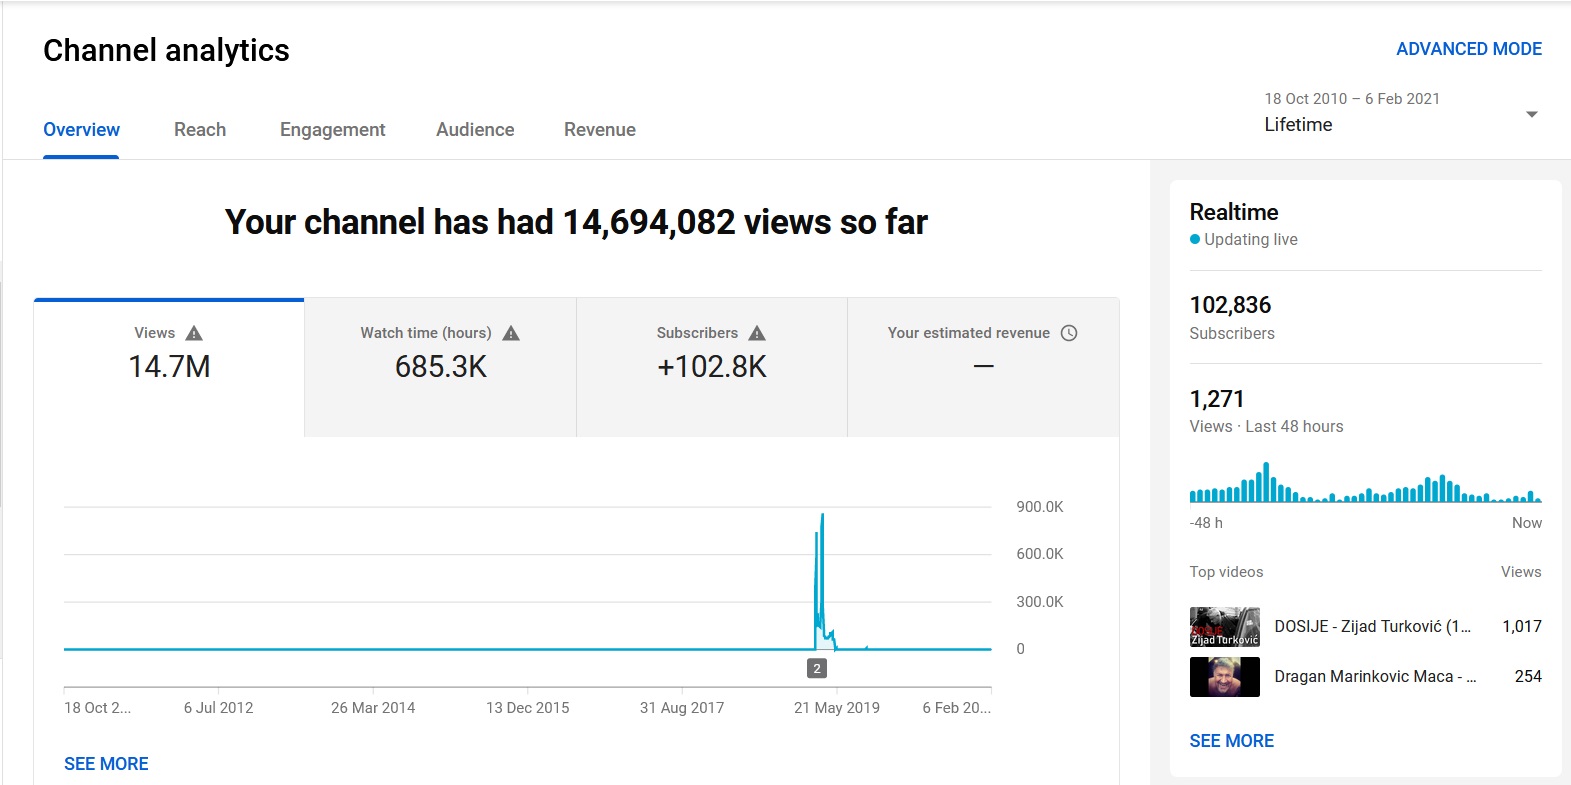This screenshot has height=785, width=1571.
Task: Click the chart marker labeled 2
Action: 817,668
